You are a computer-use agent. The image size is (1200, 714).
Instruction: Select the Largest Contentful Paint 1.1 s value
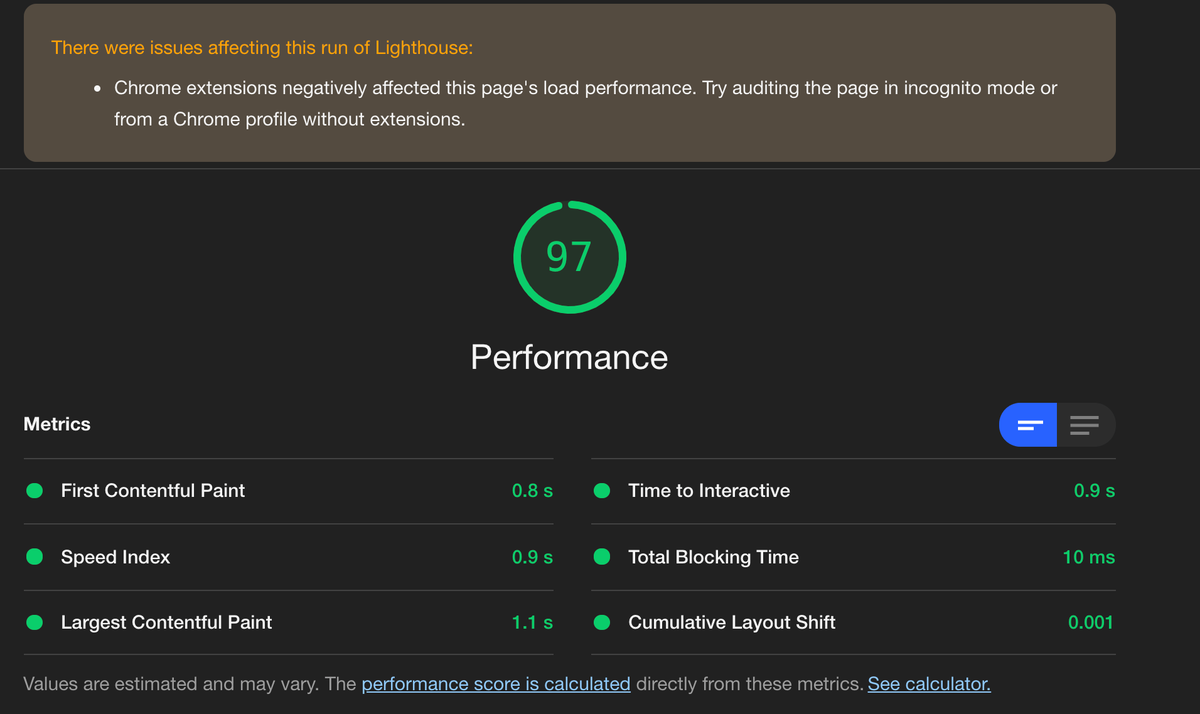tap(532, 622)
